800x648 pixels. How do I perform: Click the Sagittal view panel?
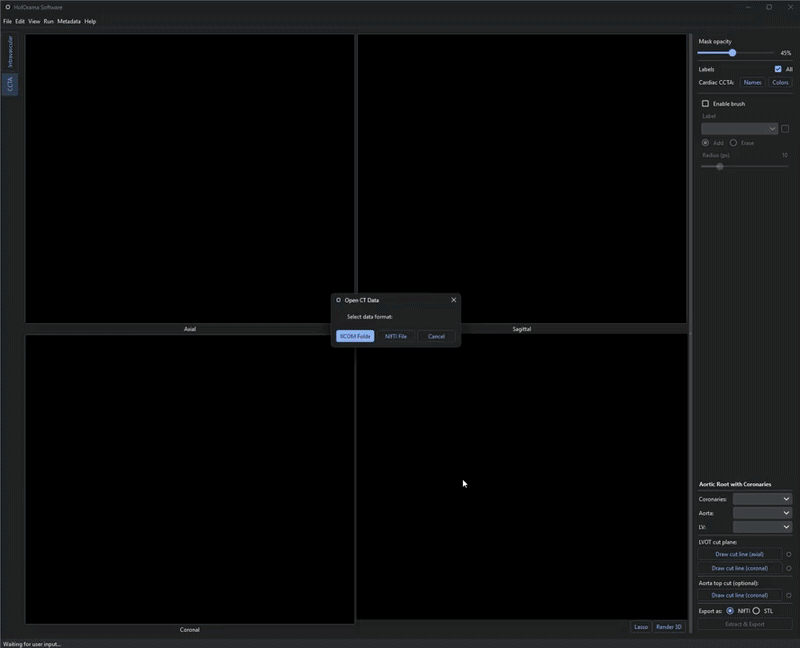522,179
